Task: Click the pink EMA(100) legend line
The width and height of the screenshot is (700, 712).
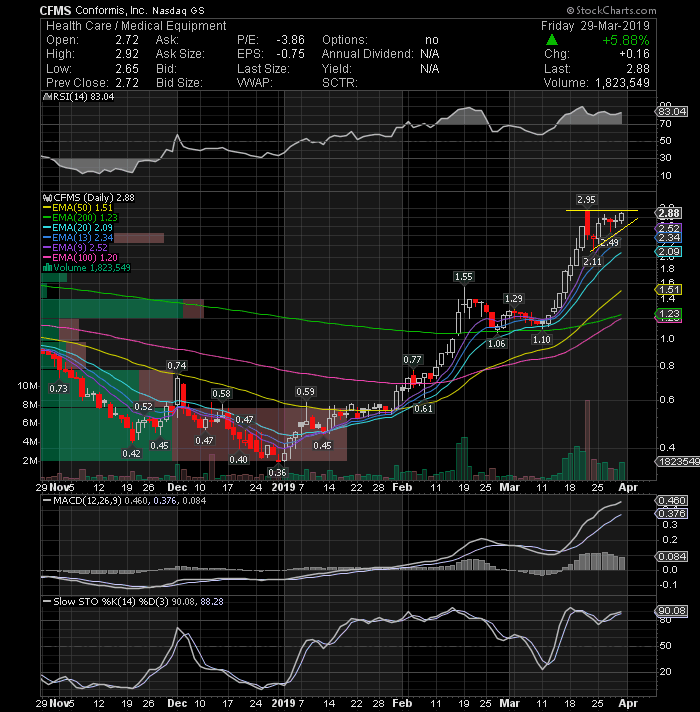Action: (x=47, y=257)
